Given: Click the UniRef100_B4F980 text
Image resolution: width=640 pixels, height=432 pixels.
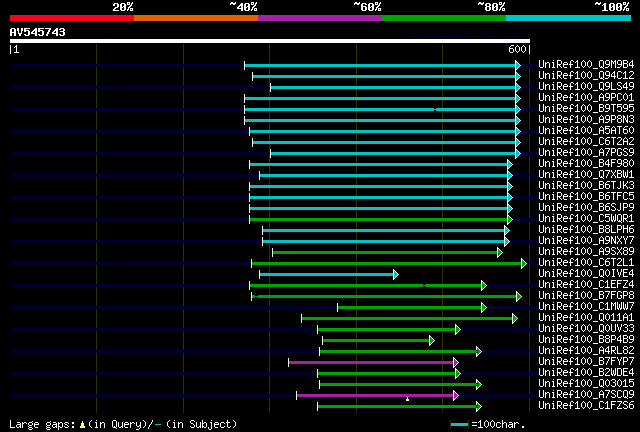Looking at the screenshot, I should [586, 163].
